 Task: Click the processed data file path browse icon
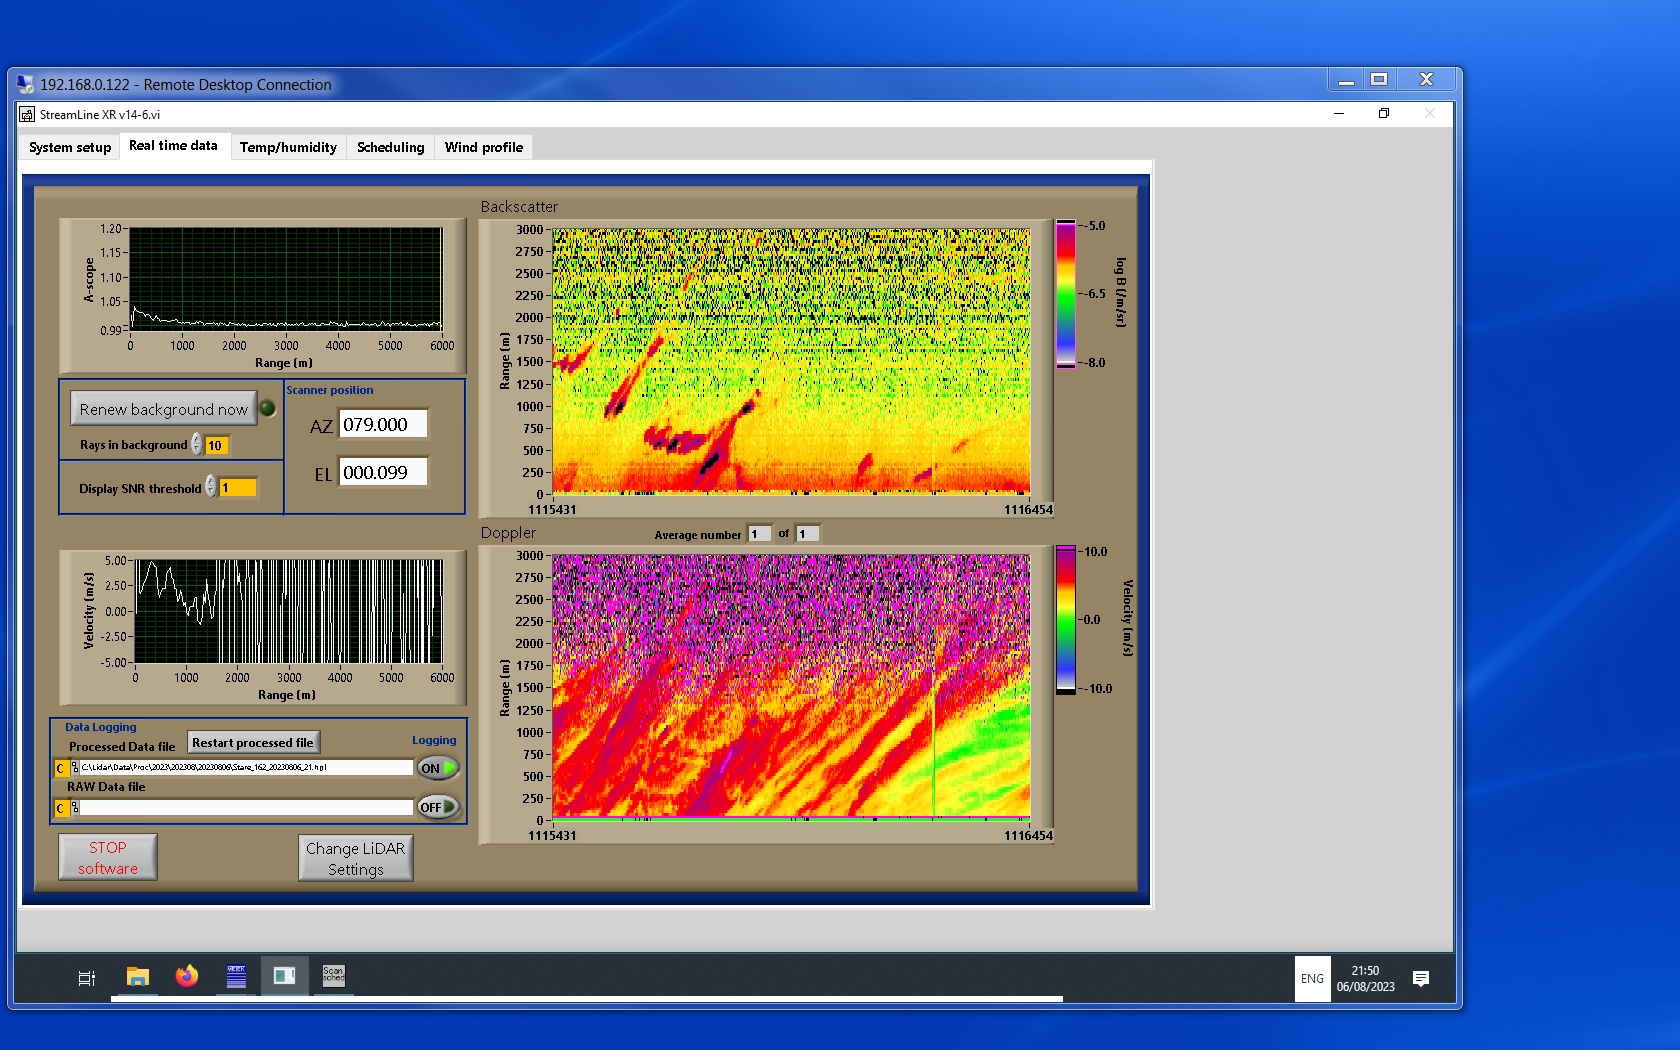tap(75, 768)
